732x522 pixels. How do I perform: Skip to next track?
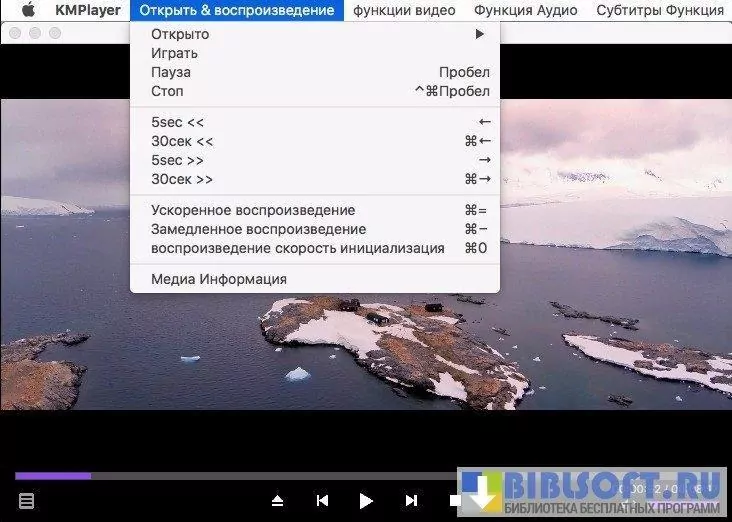pos(411,501)
